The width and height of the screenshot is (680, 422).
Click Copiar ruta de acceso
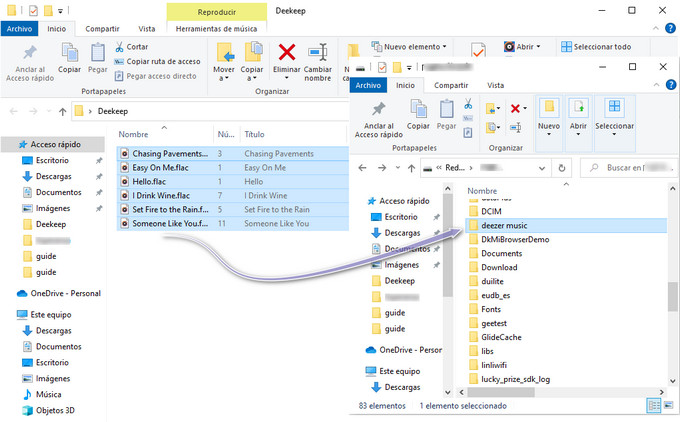(x=157, y=62)
